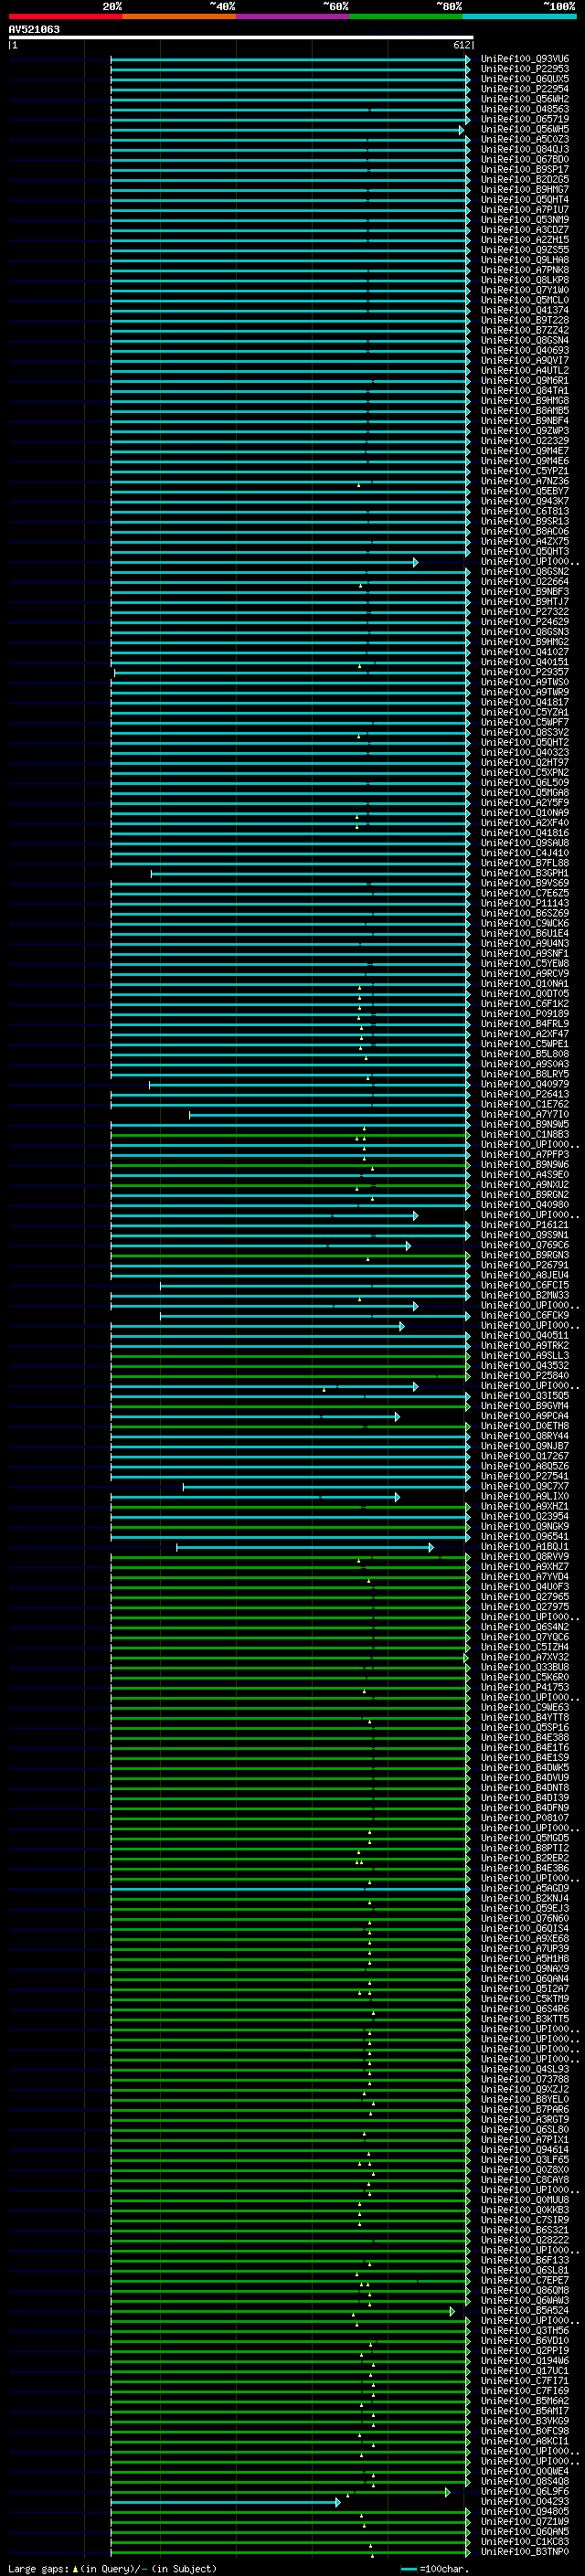Open hit UniRef100_P22954
Viewport: 585px width, 2576px height.
coord(524,89)
